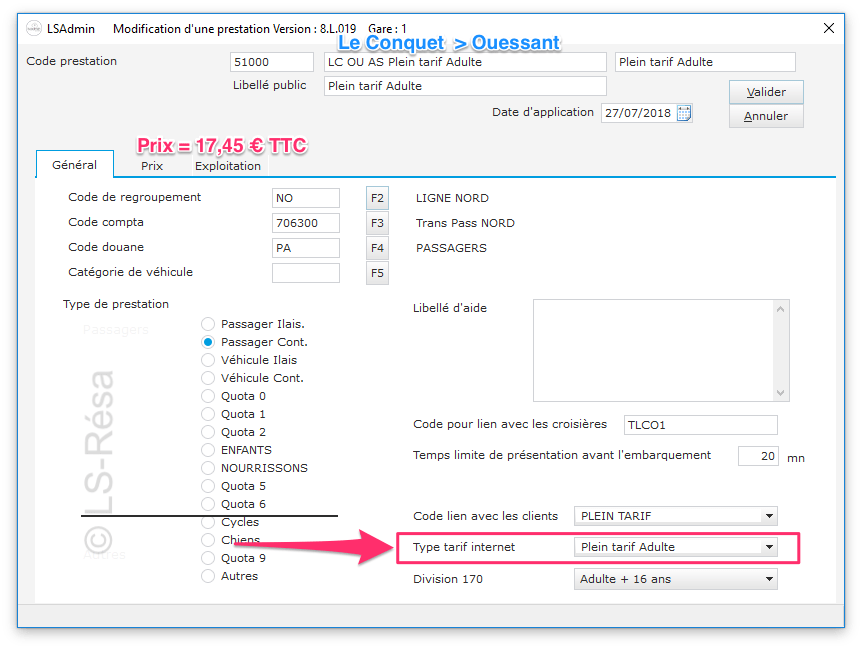Open the date of application calendar picker

click(684, 113)
